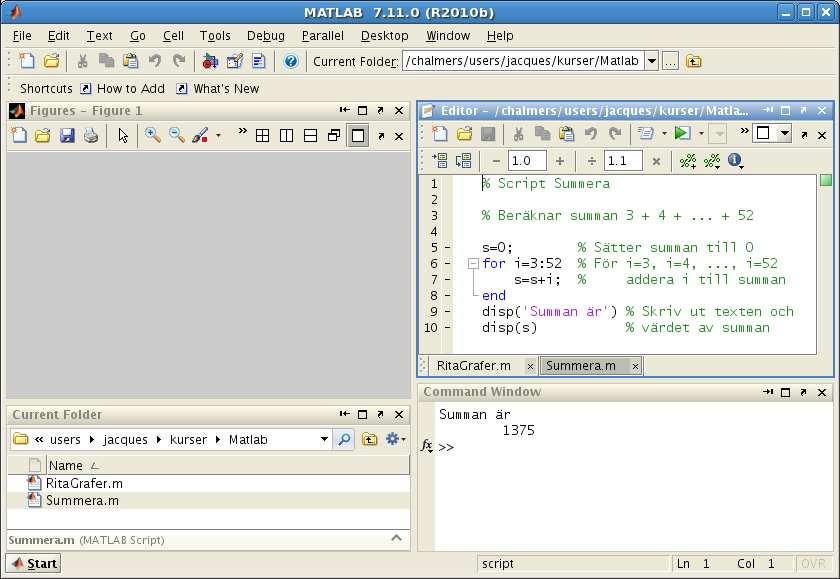Screen dimensions: 840x579
Task: Undo using the main toolbar arrow
Action: (155, 61)
